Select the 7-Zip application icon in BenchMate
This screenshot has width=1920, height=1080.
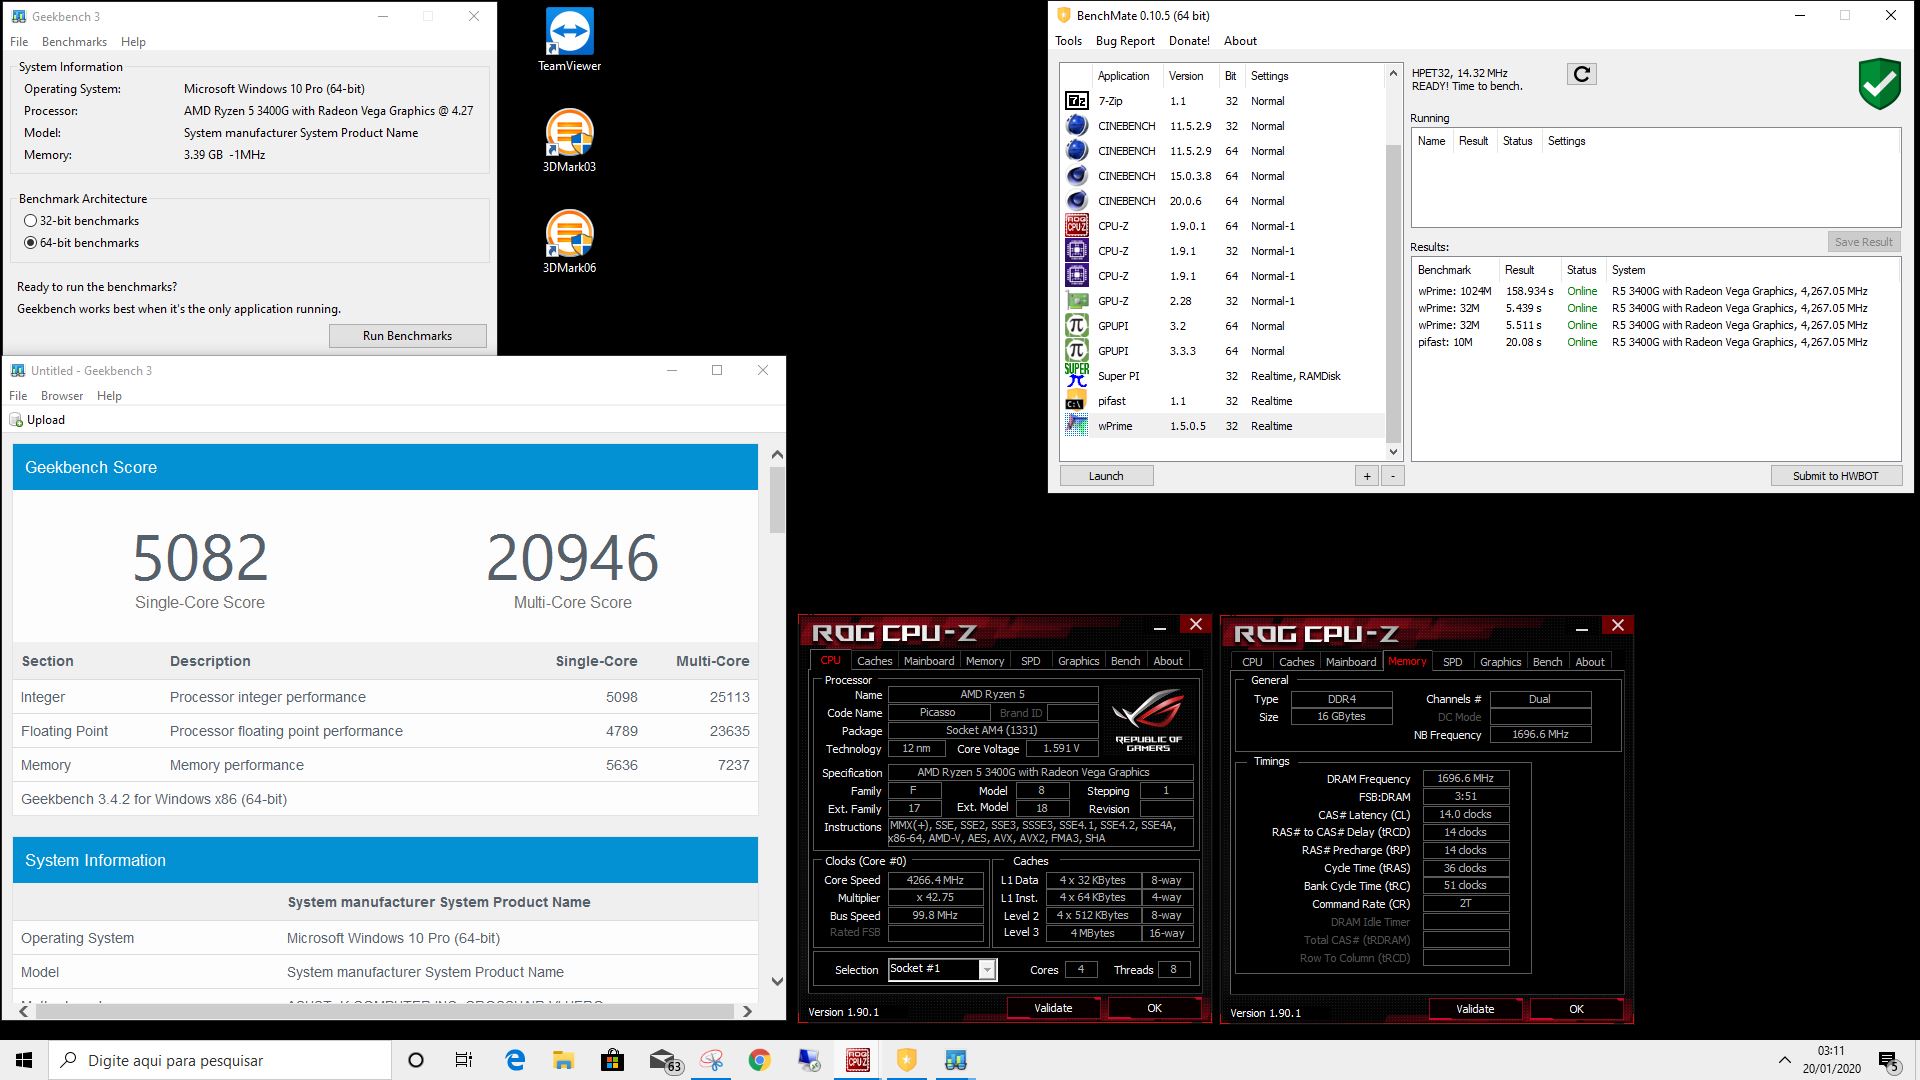1076,101
